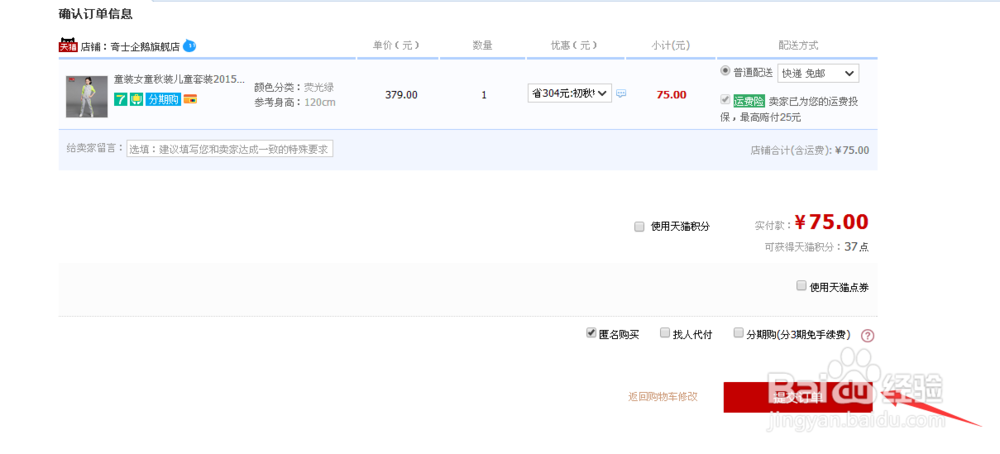The height and width of the screenshot is (454, 1000).
Task: Enable the 使用天猫积分 checkbox
Action: [639, 226]
